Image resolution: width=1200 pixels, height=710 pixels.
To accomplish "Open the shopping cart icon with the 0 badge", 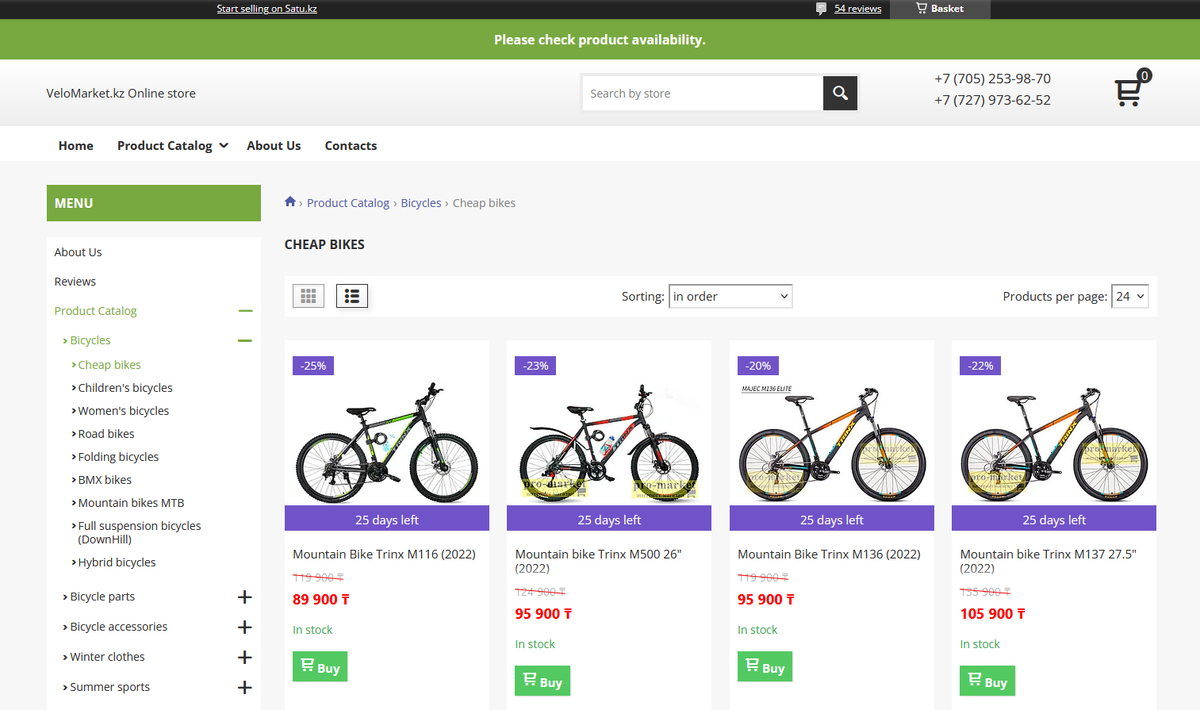I will 1131,90.
